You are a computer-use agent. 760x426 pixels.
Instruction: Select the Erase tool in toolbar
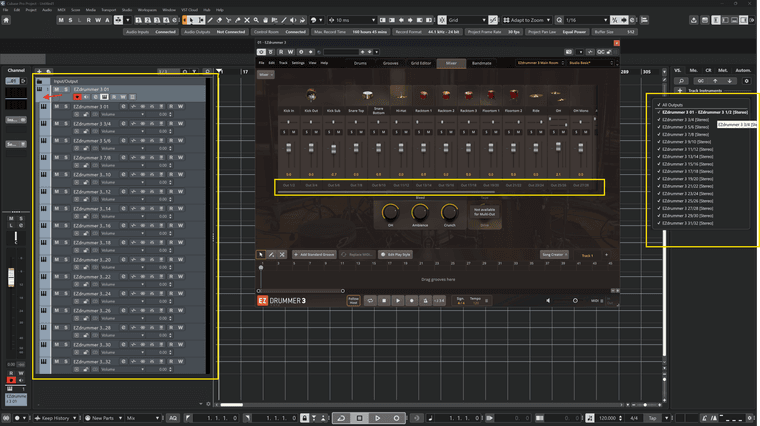[219, 20]
